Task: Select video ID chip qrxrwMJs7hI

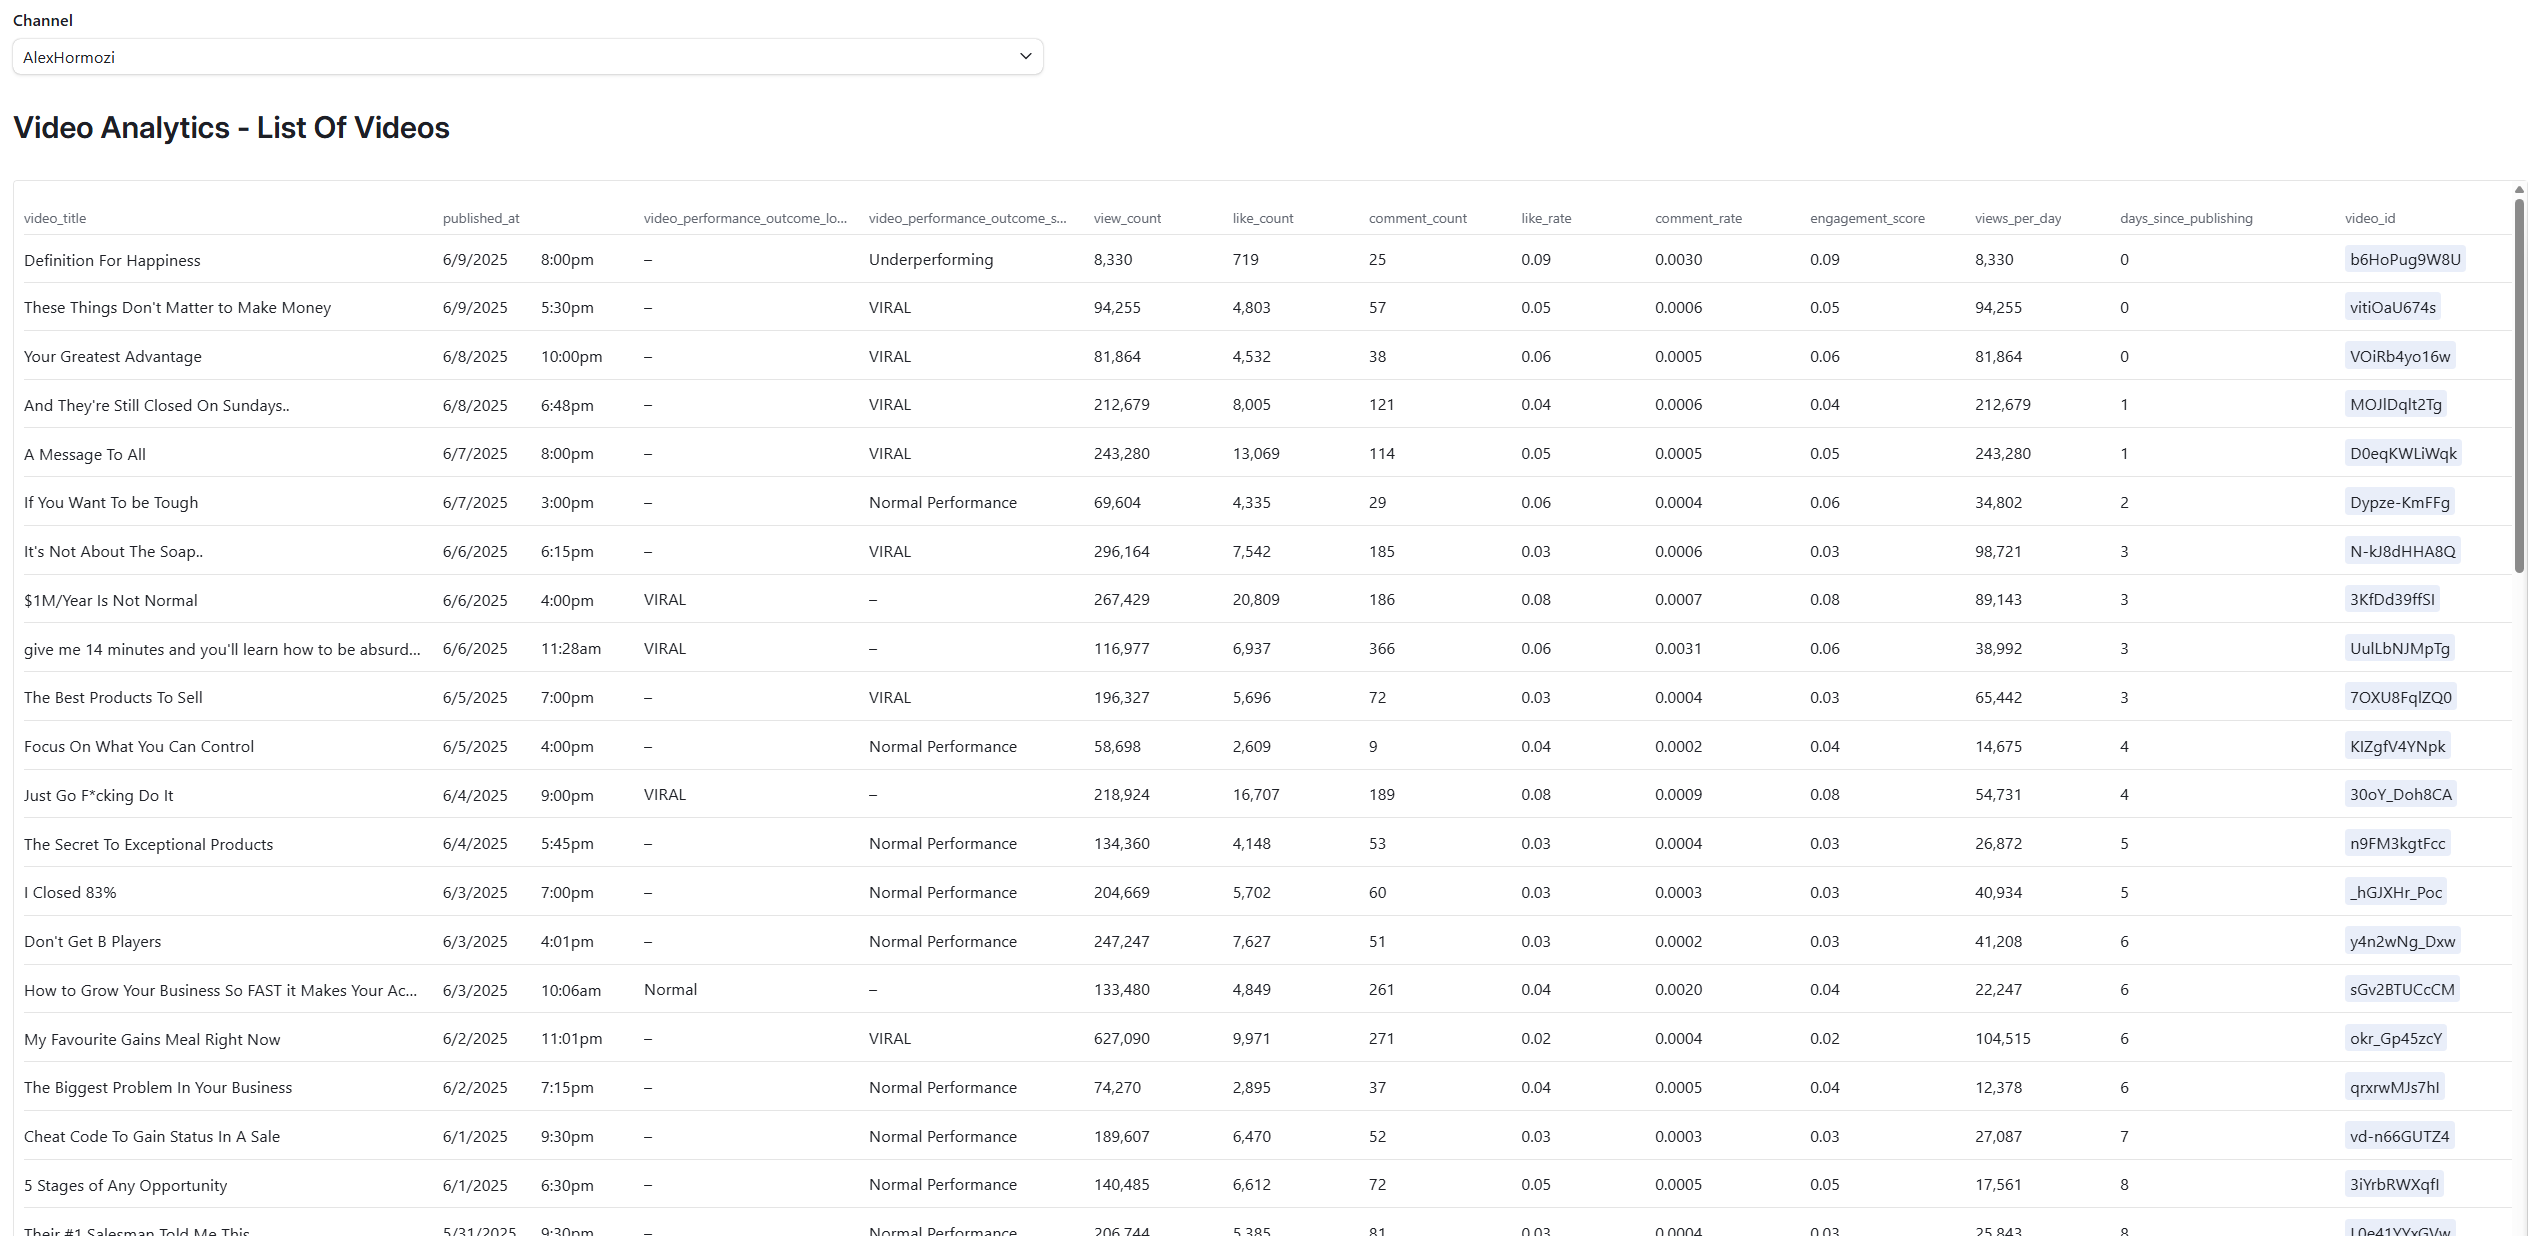Action: (2394, 1087)
